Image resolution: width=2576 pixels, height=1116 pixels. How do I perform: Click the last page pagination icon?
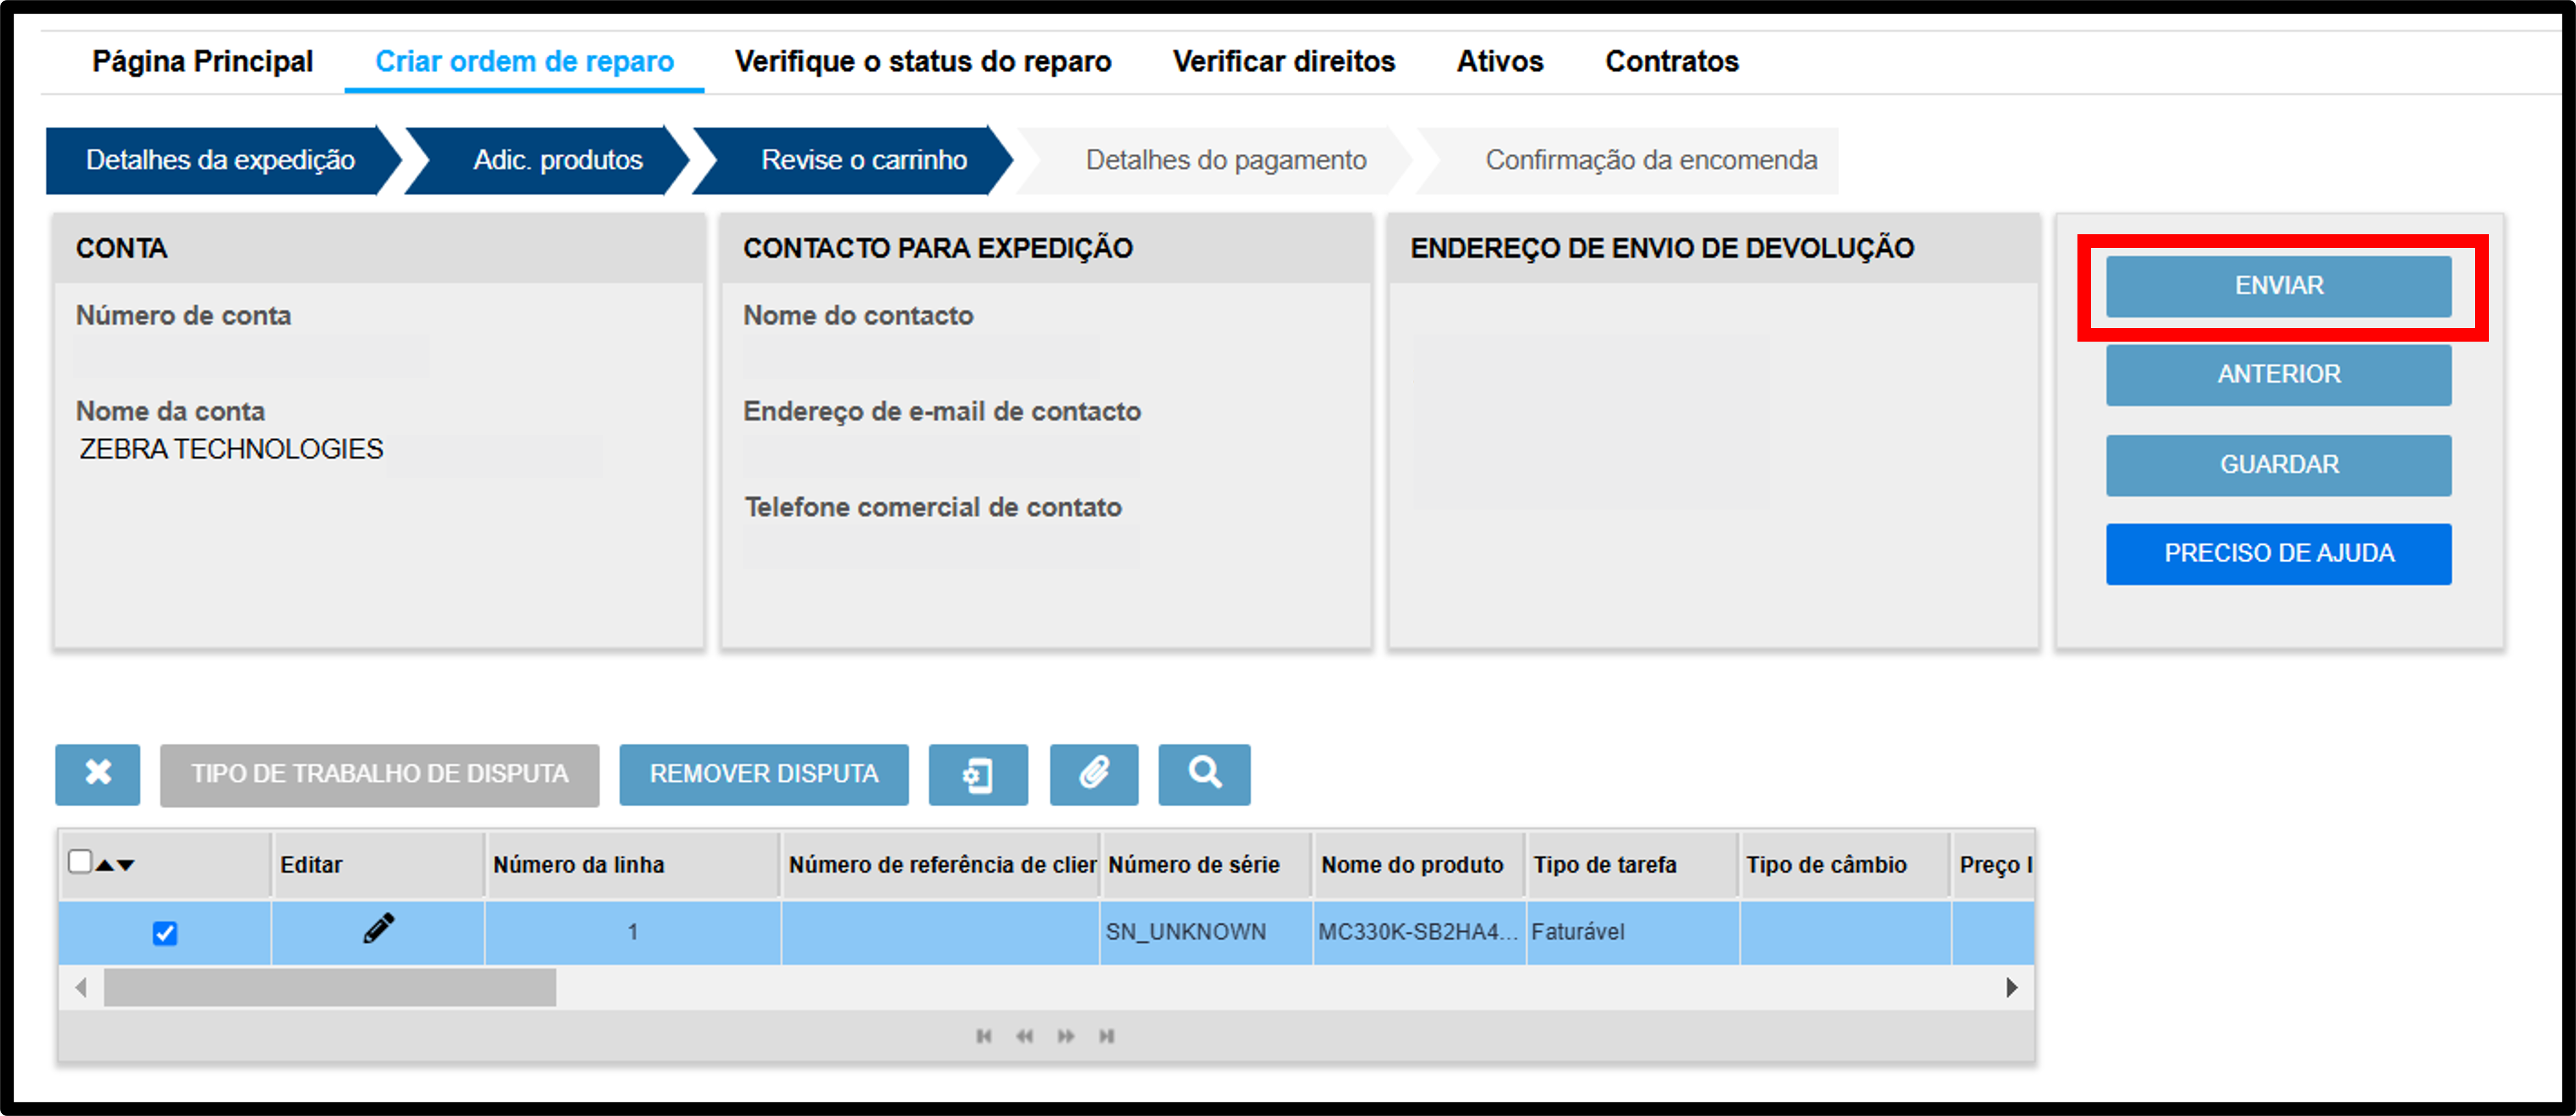pos(1107,1036)
